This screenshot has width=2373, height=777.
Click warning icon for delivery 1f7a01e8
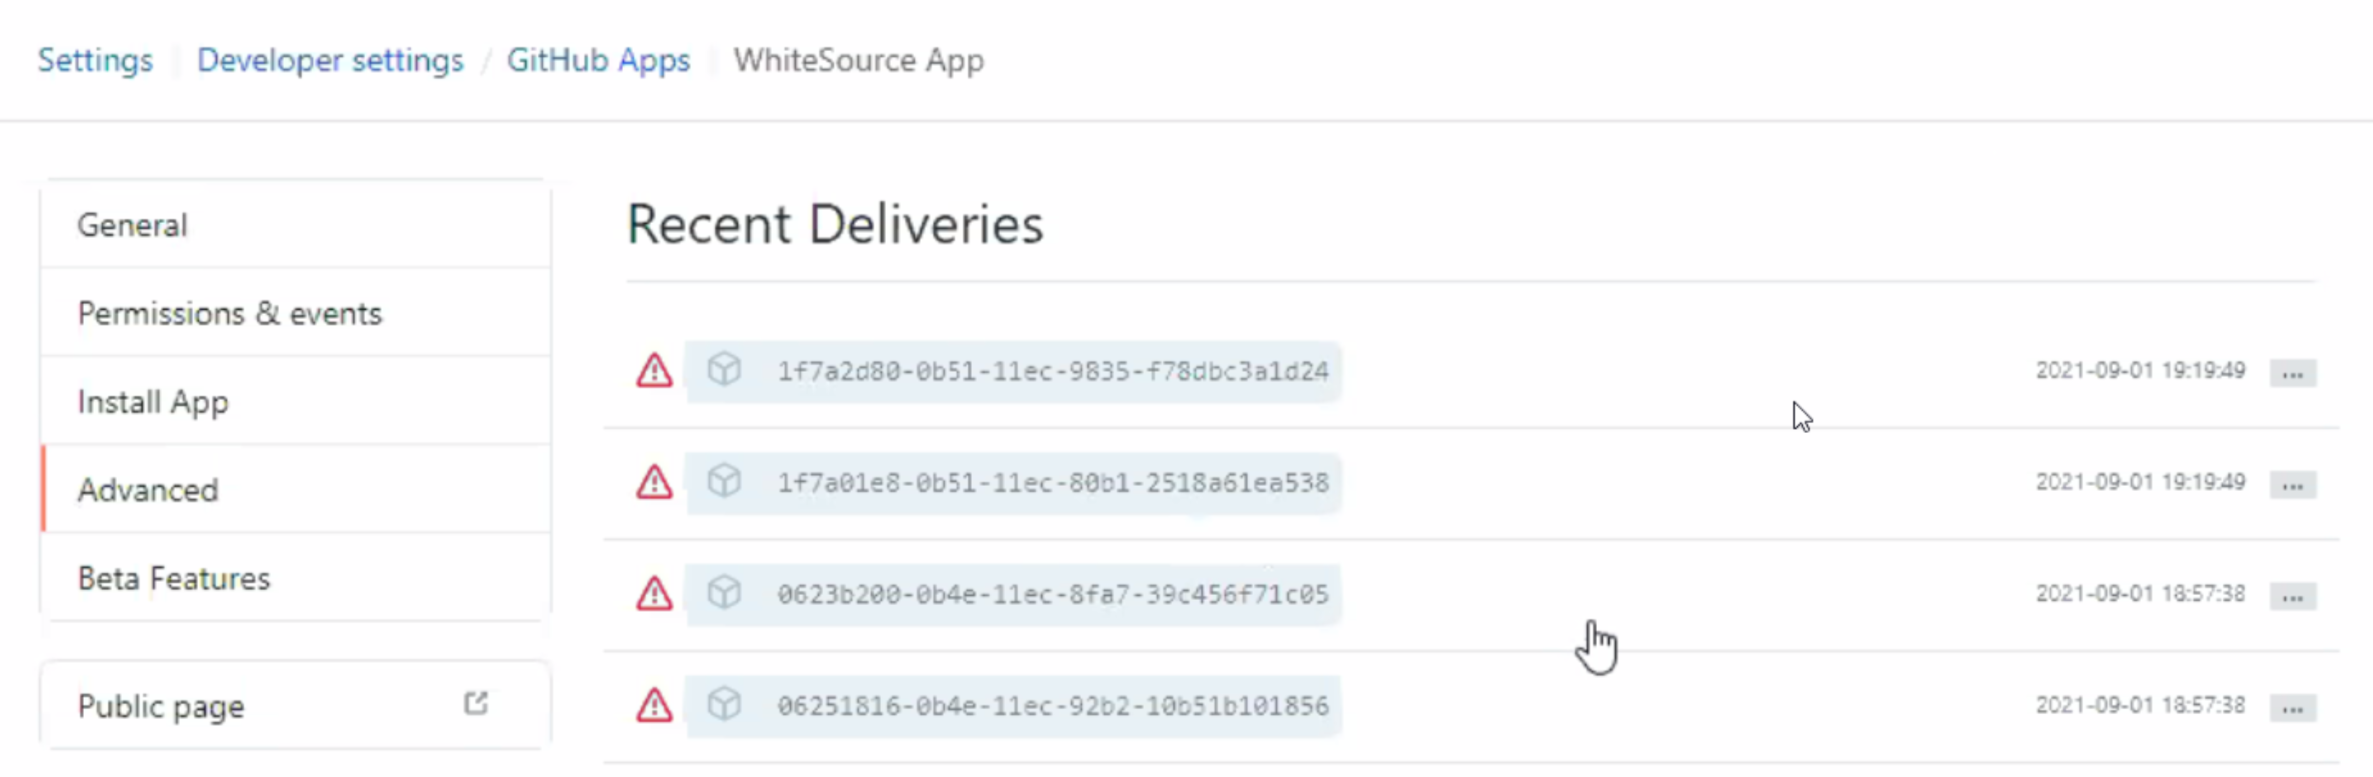(x=654, y=483)
